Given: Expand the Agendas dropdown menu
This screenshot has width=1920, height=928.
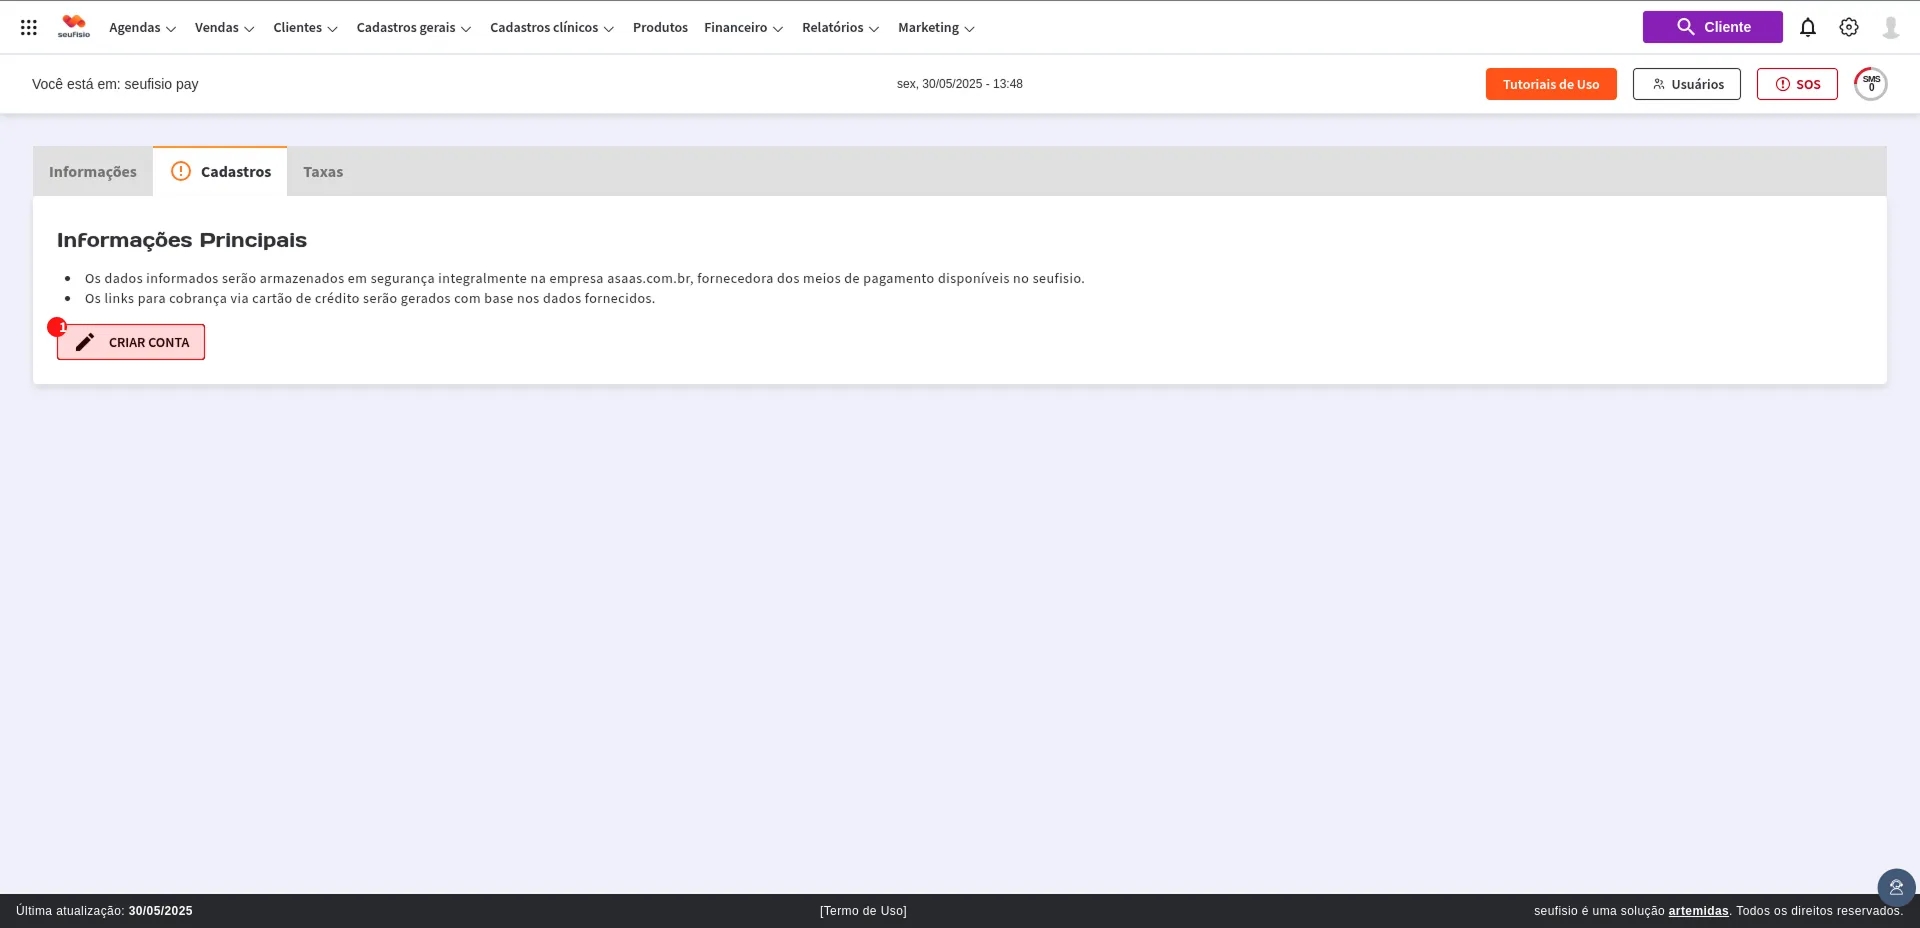Looking at the screenshot, I should click(x=142, y=28).
